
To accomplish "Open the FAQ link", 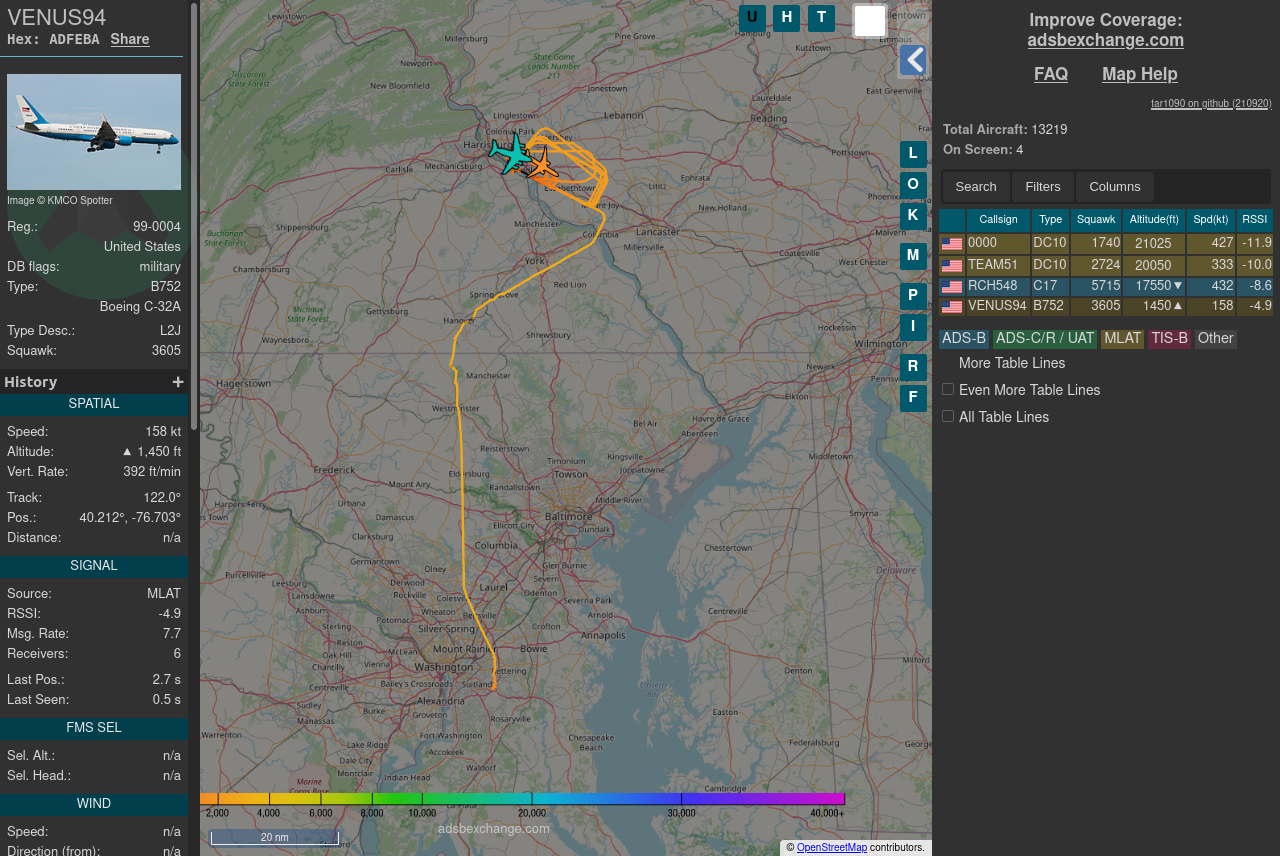I will point(1051,74).
